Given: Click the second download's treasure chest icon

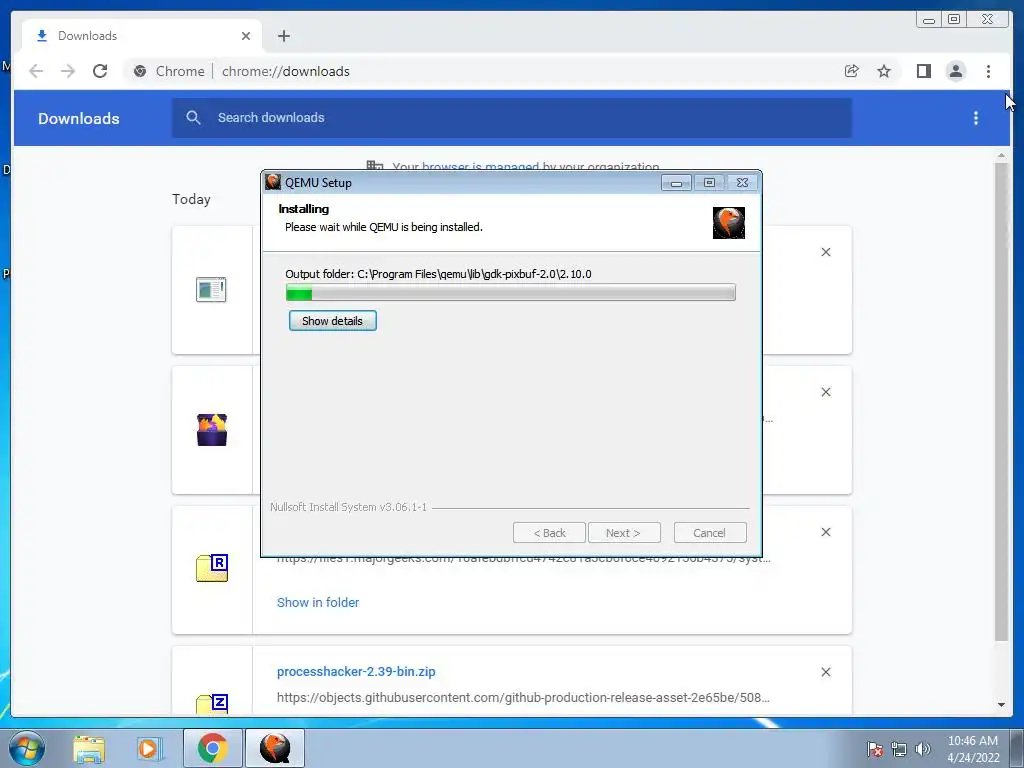Looking at the screenshot, I should click(212, 430).
